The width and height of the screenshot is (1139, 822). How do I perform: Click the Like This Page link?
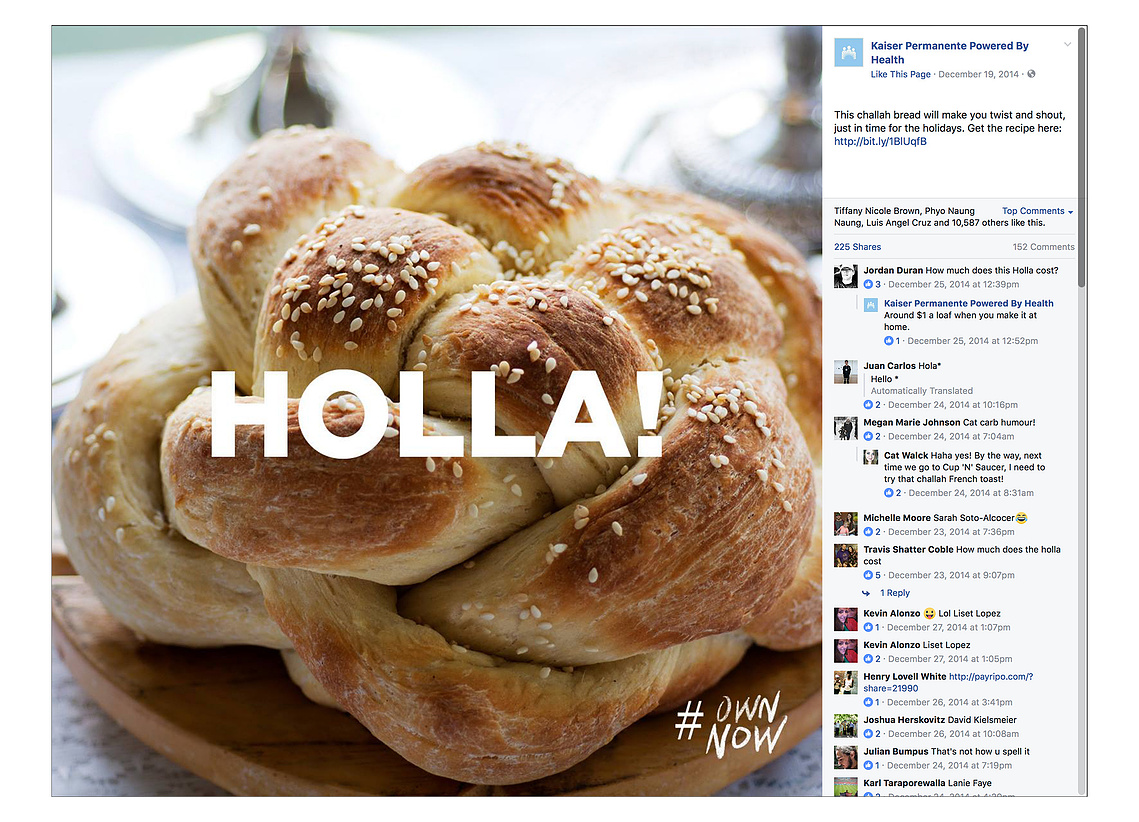click(x=900, y=74)
